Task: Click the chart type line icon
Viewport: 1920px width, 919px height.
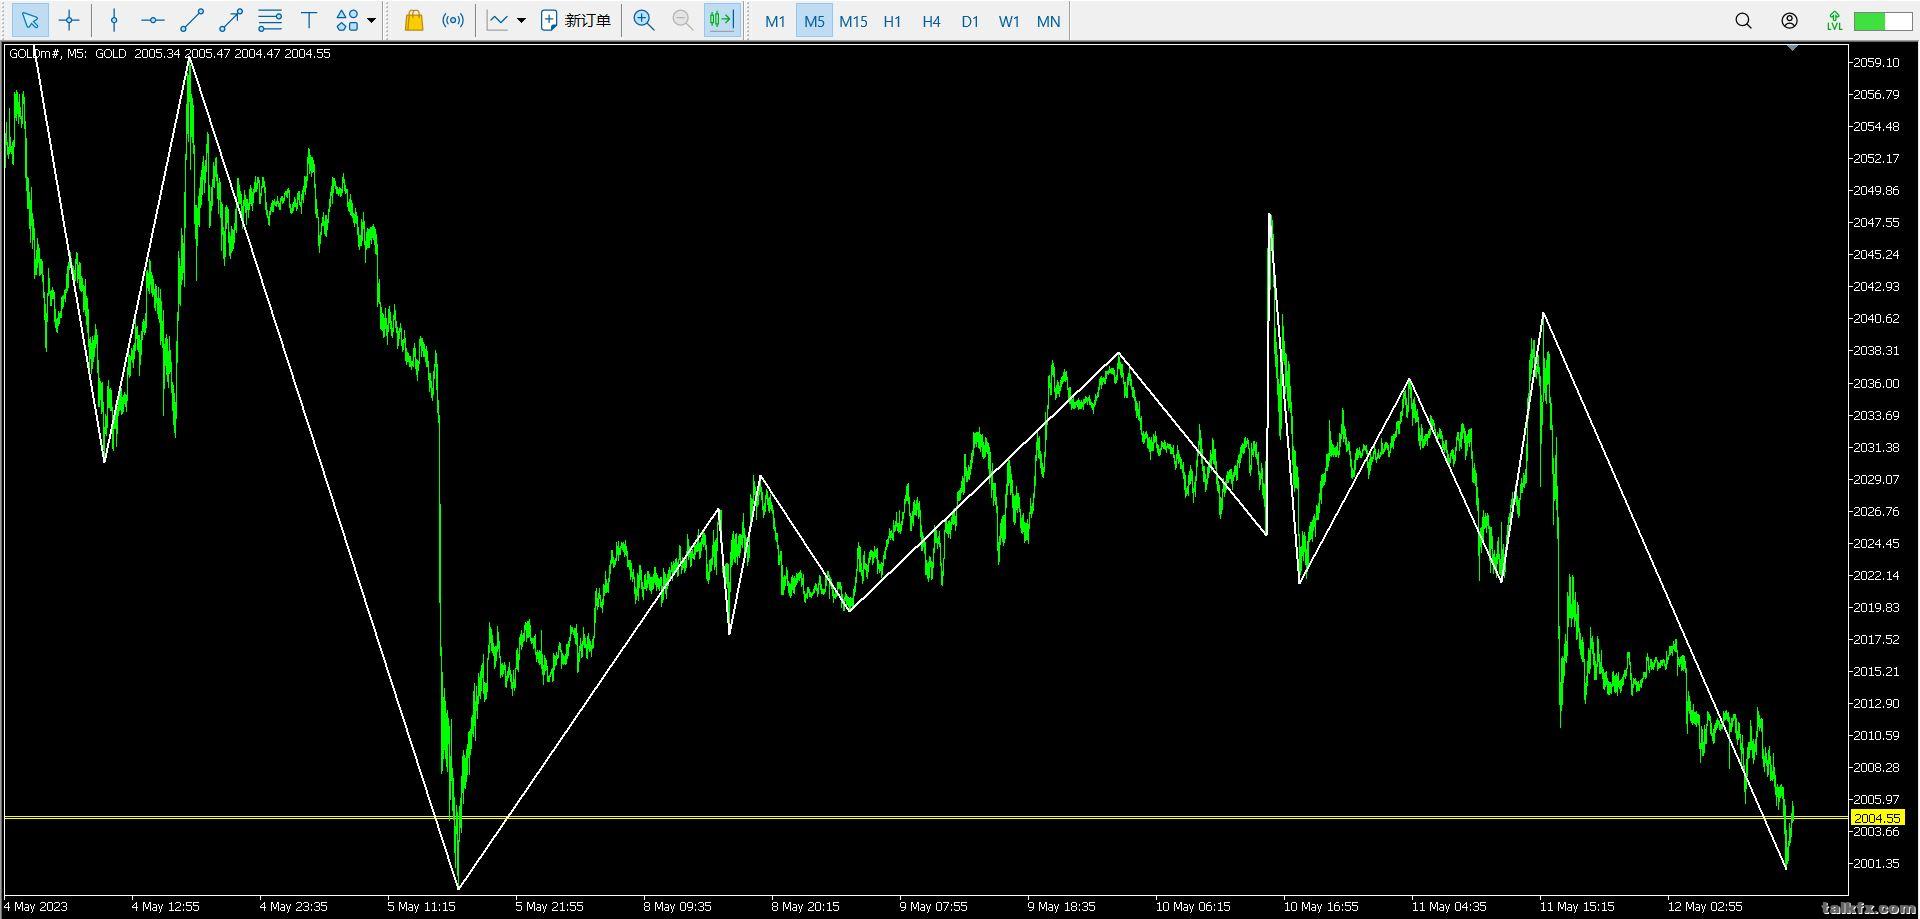Action: [498, 20]
